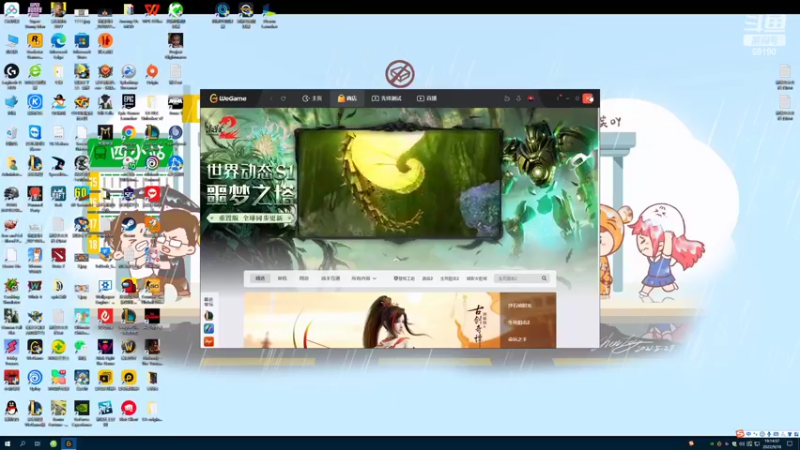The image size is (800, 450).
Task: Open the 古剑奇谭 featured banner
Action: click(371, 320)
